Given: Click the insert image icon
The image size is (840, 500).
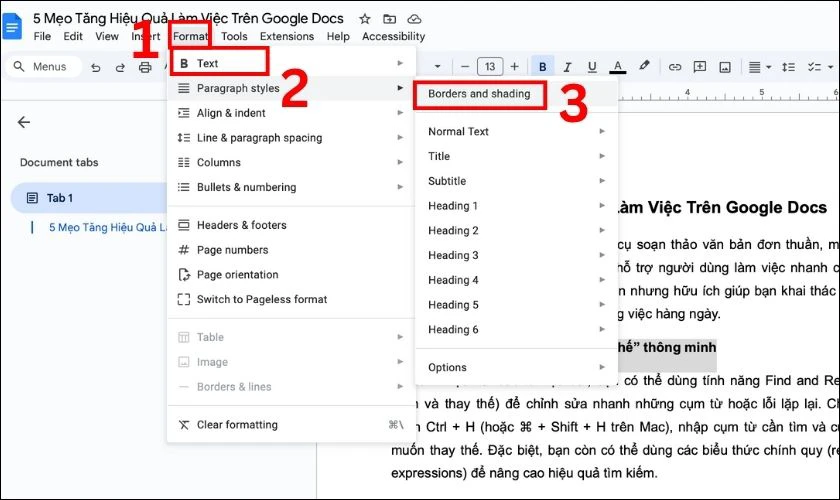Looking at the screenshot, I should [x=725, y=67].
